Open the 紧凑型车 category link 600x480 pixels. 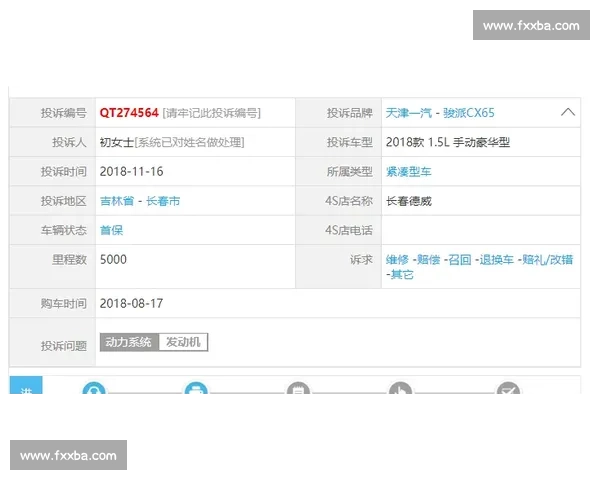pyautogui.click(x=408, y=171)
